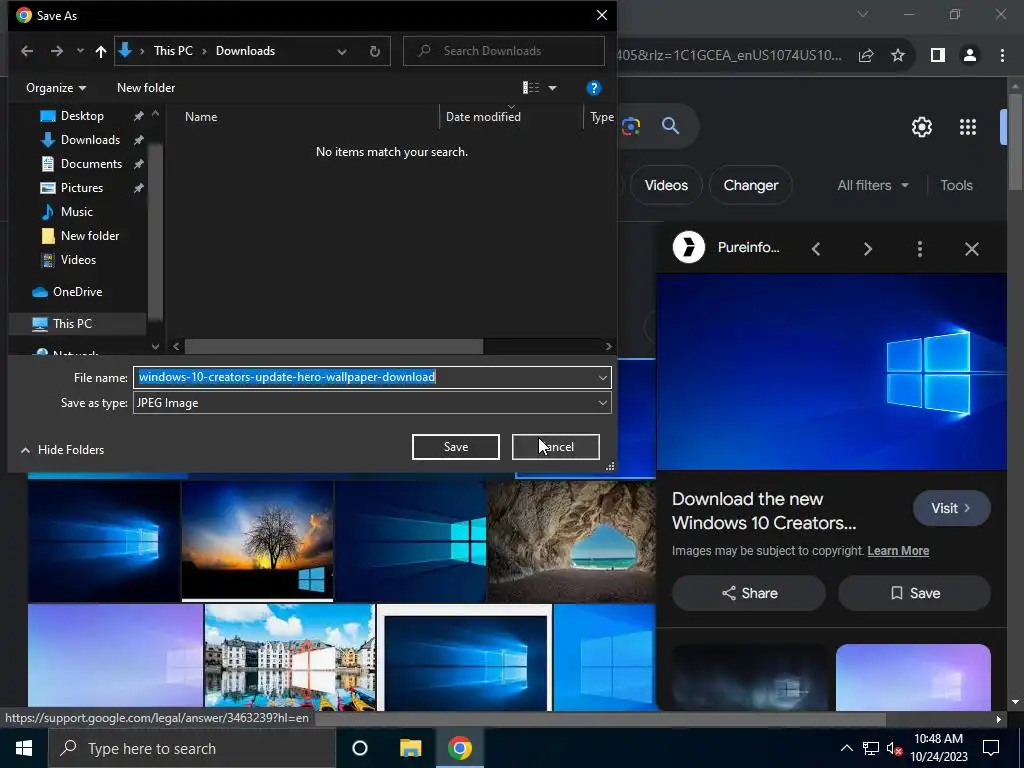Open preview panel more options
The image size is (1024, 768).
coord(920,249)
